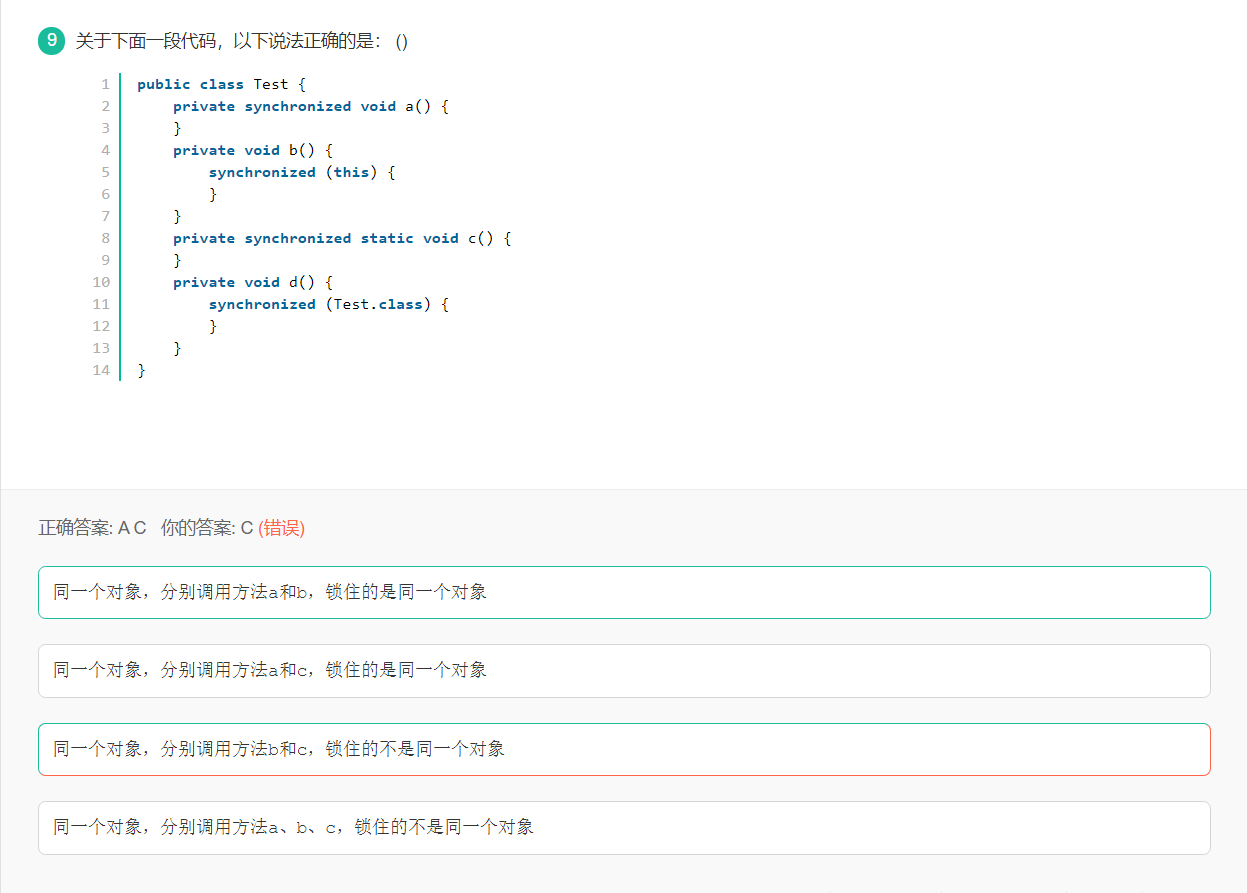
Task: Click line number 11 in code gutter
Action: (x=101, y=304)
